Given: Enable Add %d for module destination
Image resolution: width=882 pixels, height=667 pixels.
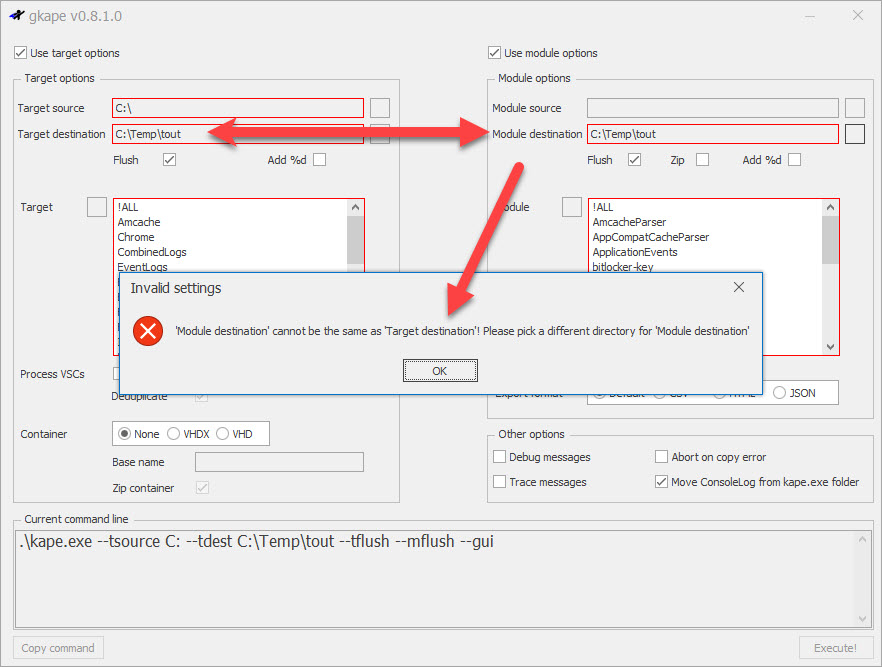Looking at the screenshot, I should (794, 160).
